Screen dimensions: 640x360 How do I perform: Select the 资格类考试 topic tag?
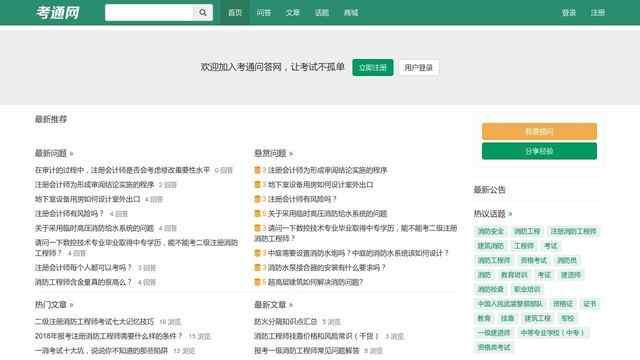click(494, 347)
